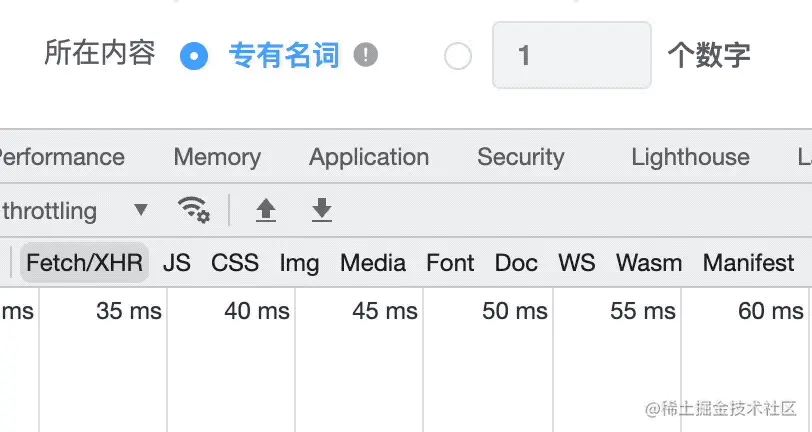Switch to the Memory tab

coord(217,157)
